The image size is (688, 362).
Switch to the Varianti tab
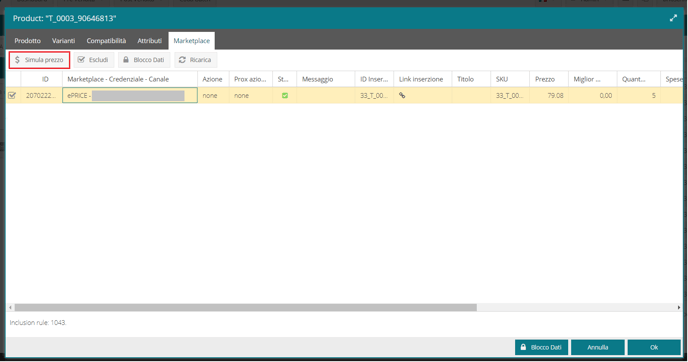click(63, 40)
